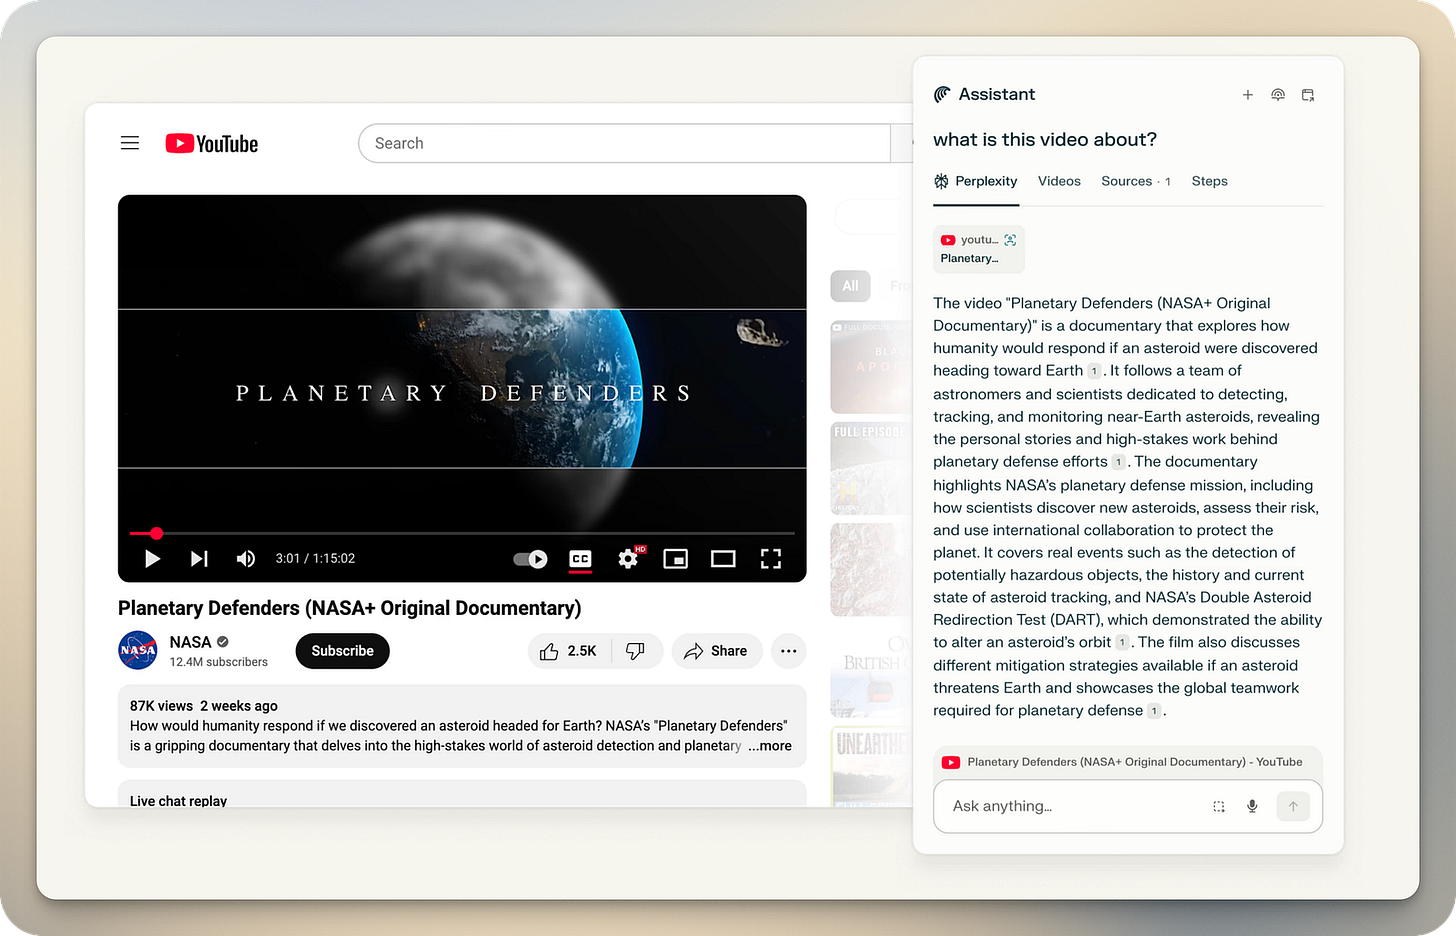Mute the video volume

pyautogui.click(x=245, y=558)
